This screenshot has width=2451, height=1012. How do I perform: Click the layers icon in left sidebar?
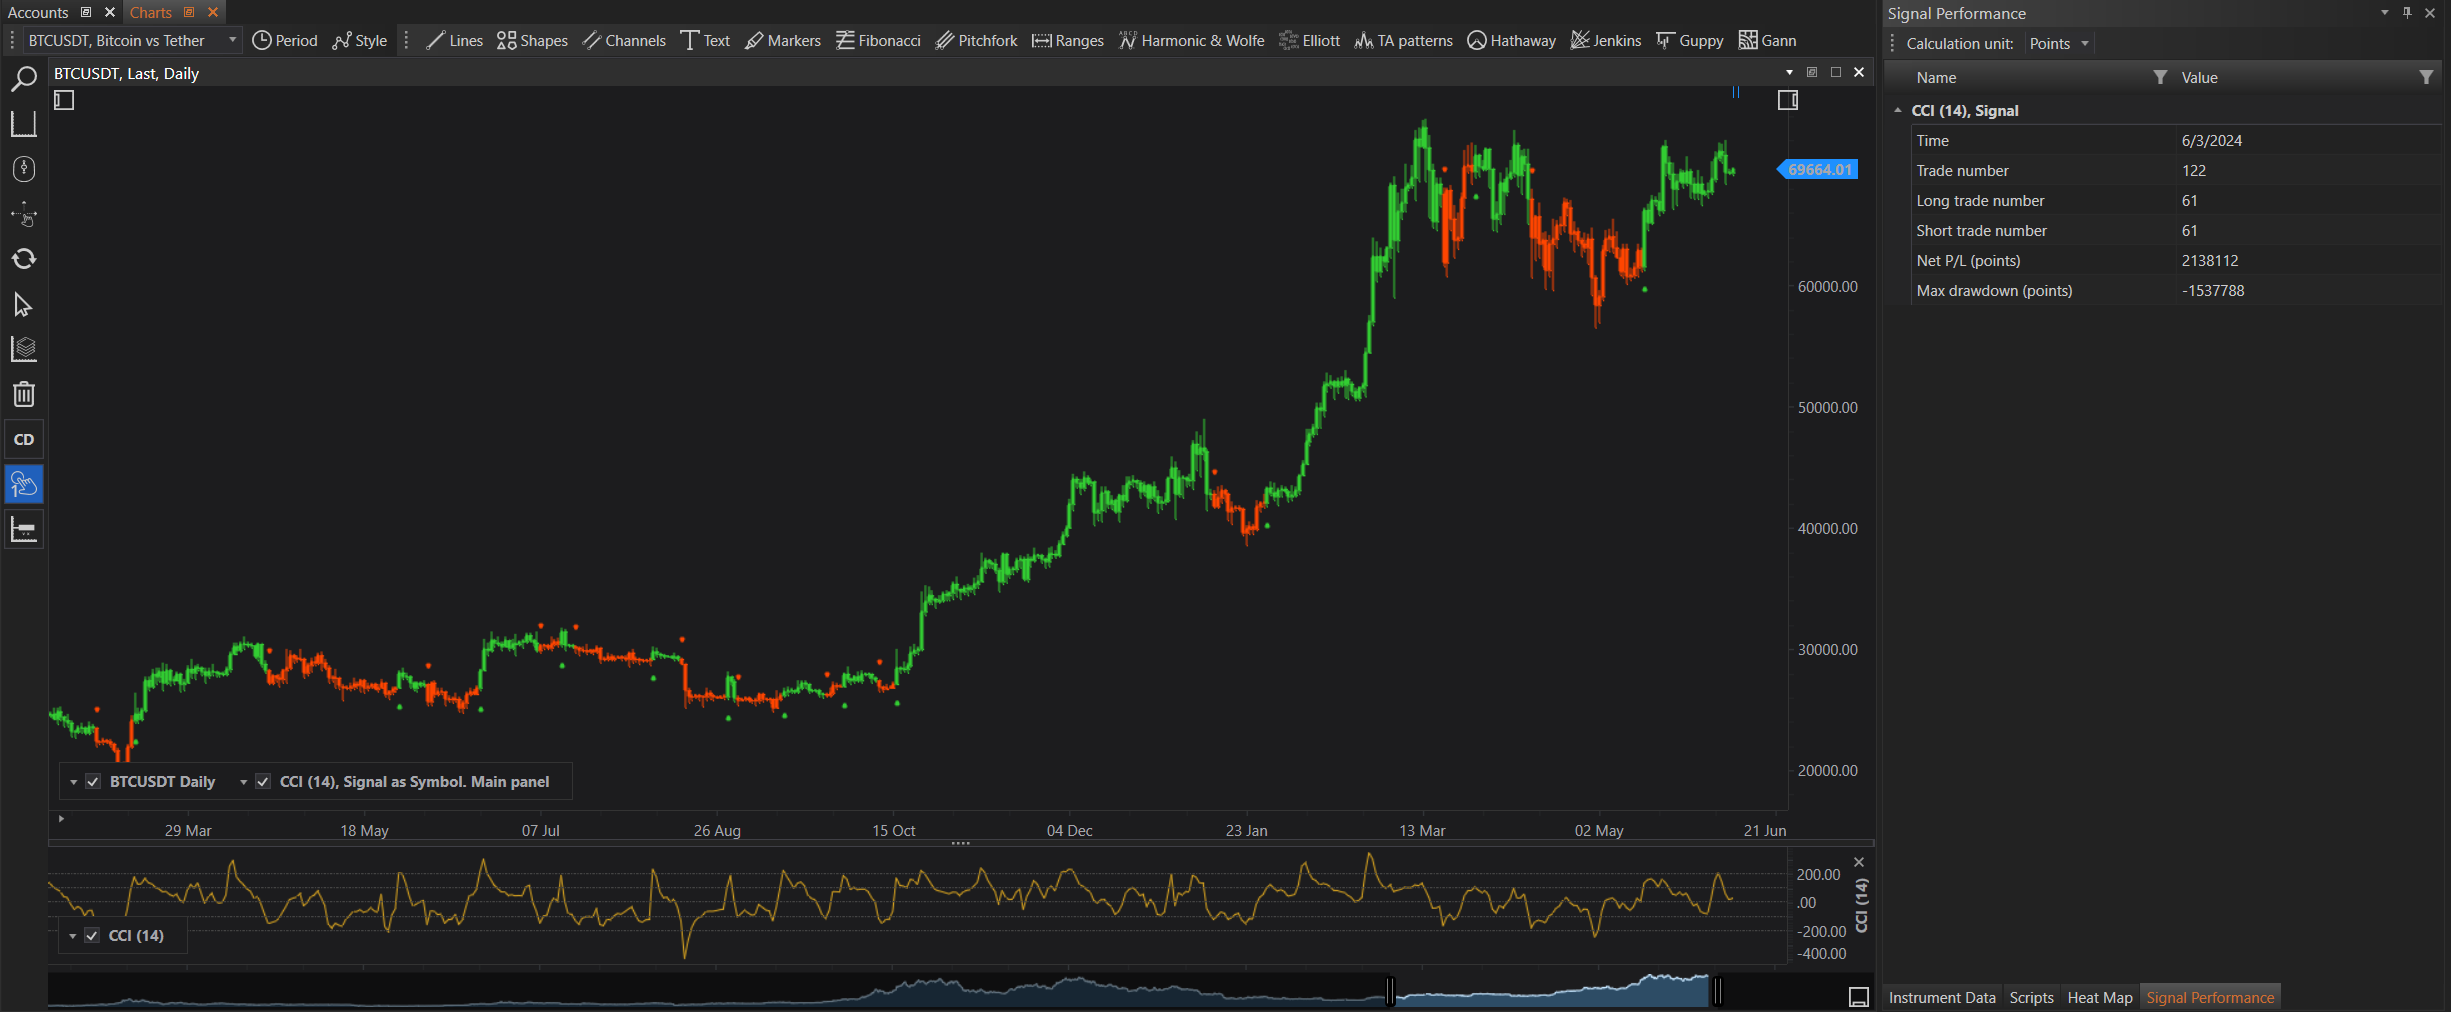click(24, 349)
